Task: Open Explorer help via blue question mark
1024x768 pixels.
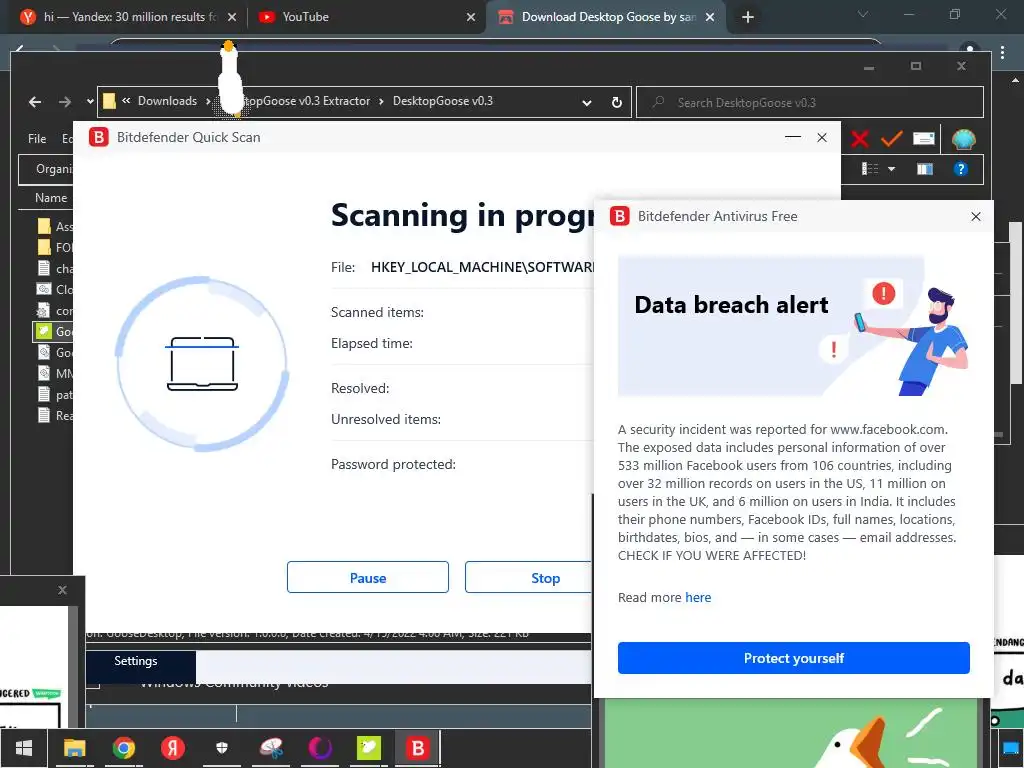Action: [960, 169]
